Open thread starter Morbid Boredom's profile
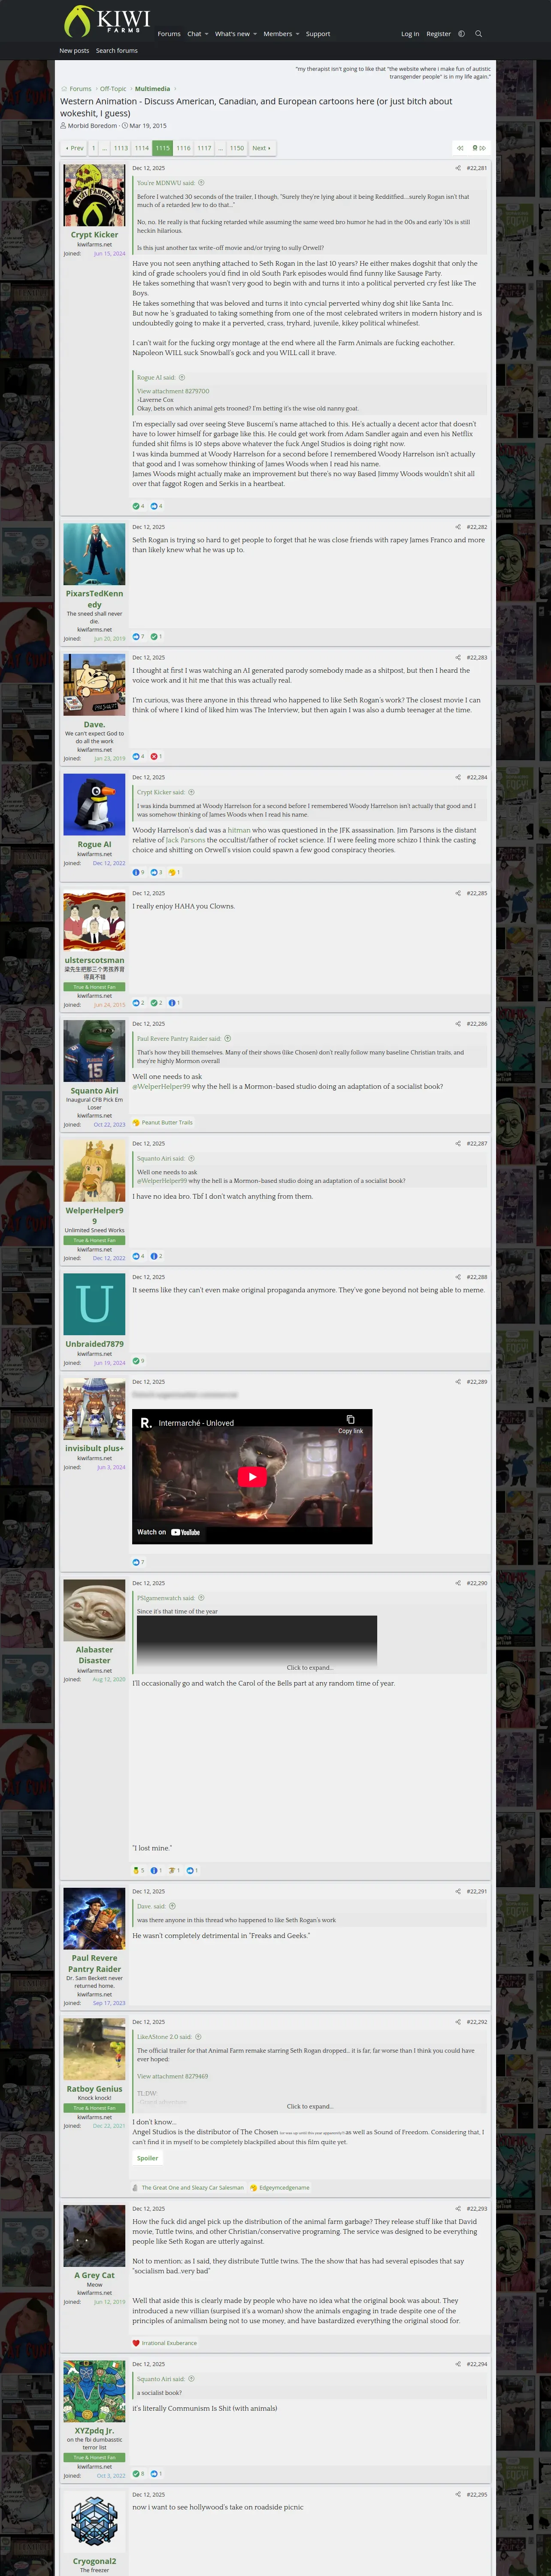This screenshot has height=2576, width=551. tap(92, 126)
